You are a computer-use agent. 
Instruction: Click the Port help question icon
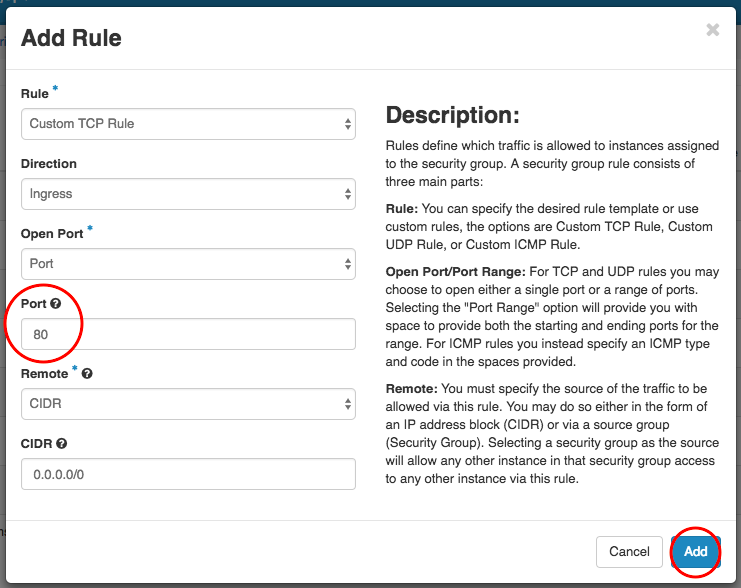tap(56, 304)
